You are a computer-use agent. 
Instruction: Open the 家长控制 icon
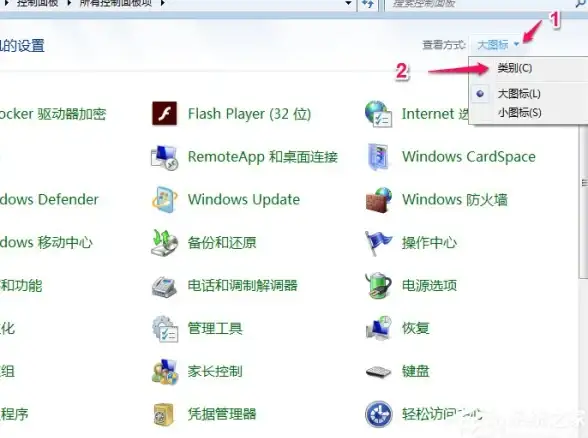[x=165, y=372]
